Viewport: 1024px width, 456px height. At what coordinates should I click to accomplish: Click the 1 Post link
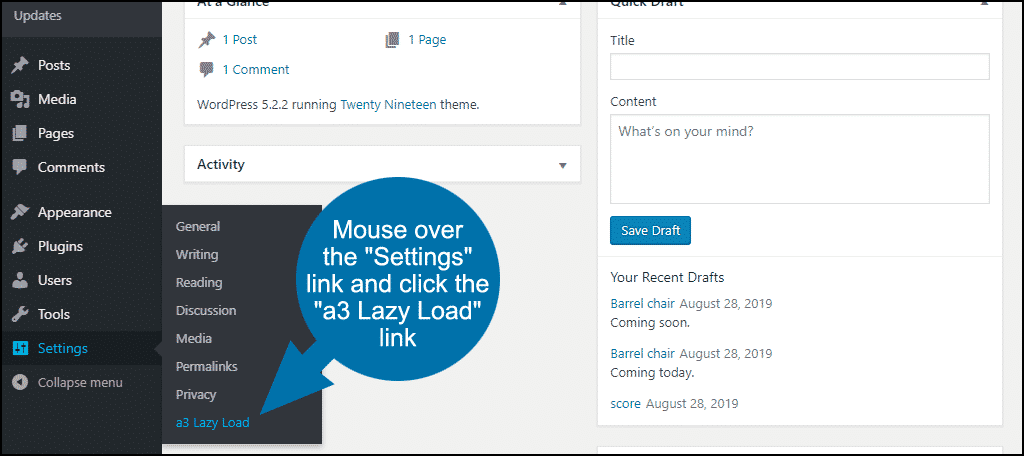(x=240, y=40)
